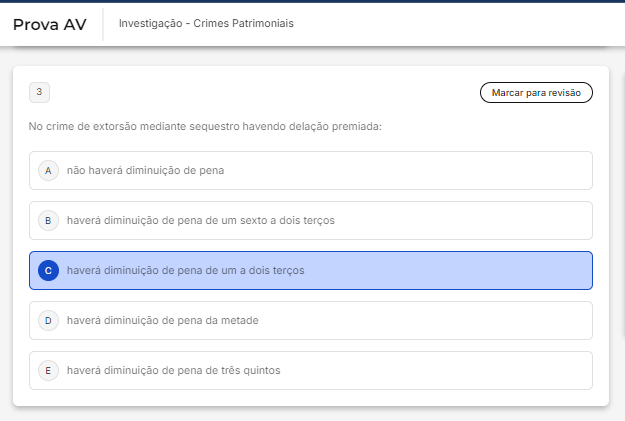Open 'Investigação - Crimes Patrimoniais' header label
The width and height of the screenshot is (625, 421).
[x=206, y=23]
